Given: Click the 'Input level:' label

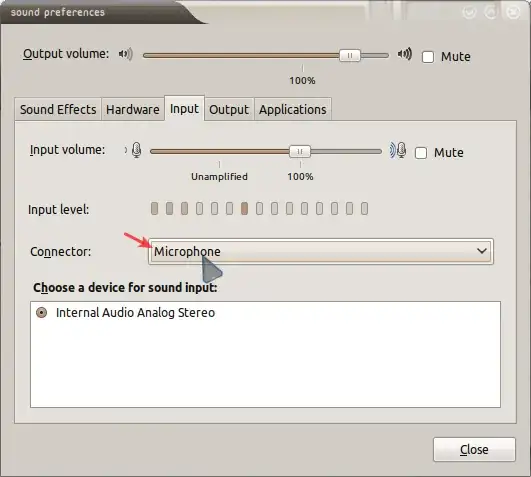Looking at the screenshot, I should click(x=59, y=210).
